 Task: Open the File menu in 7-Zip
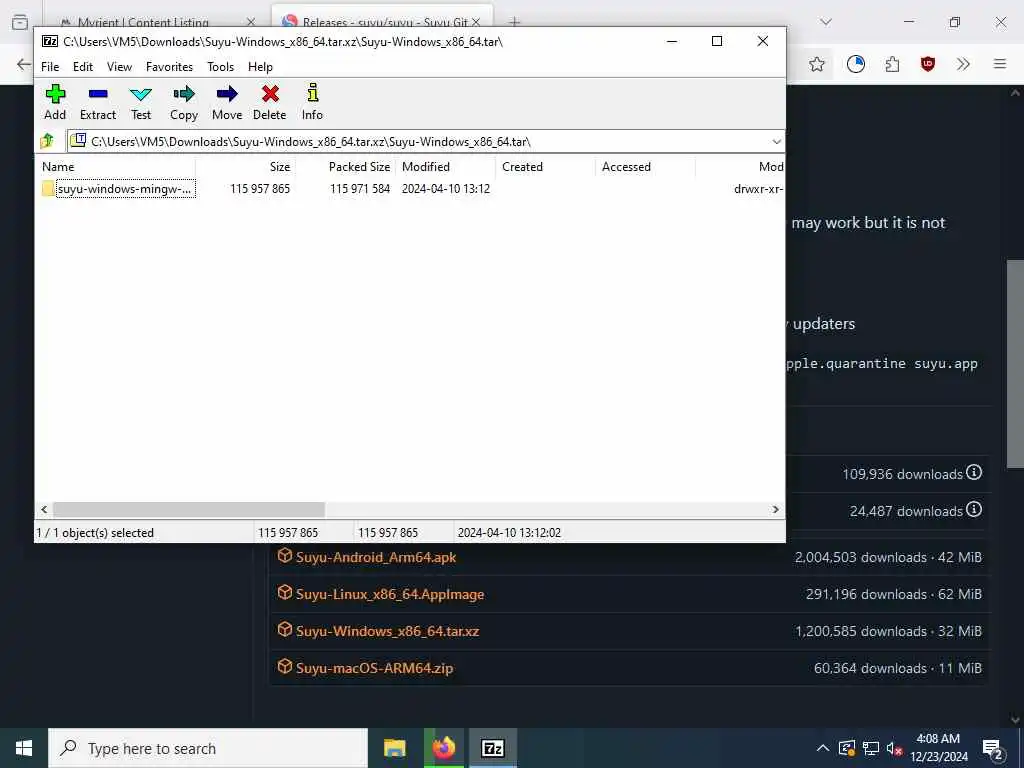(x=50, y=67)
